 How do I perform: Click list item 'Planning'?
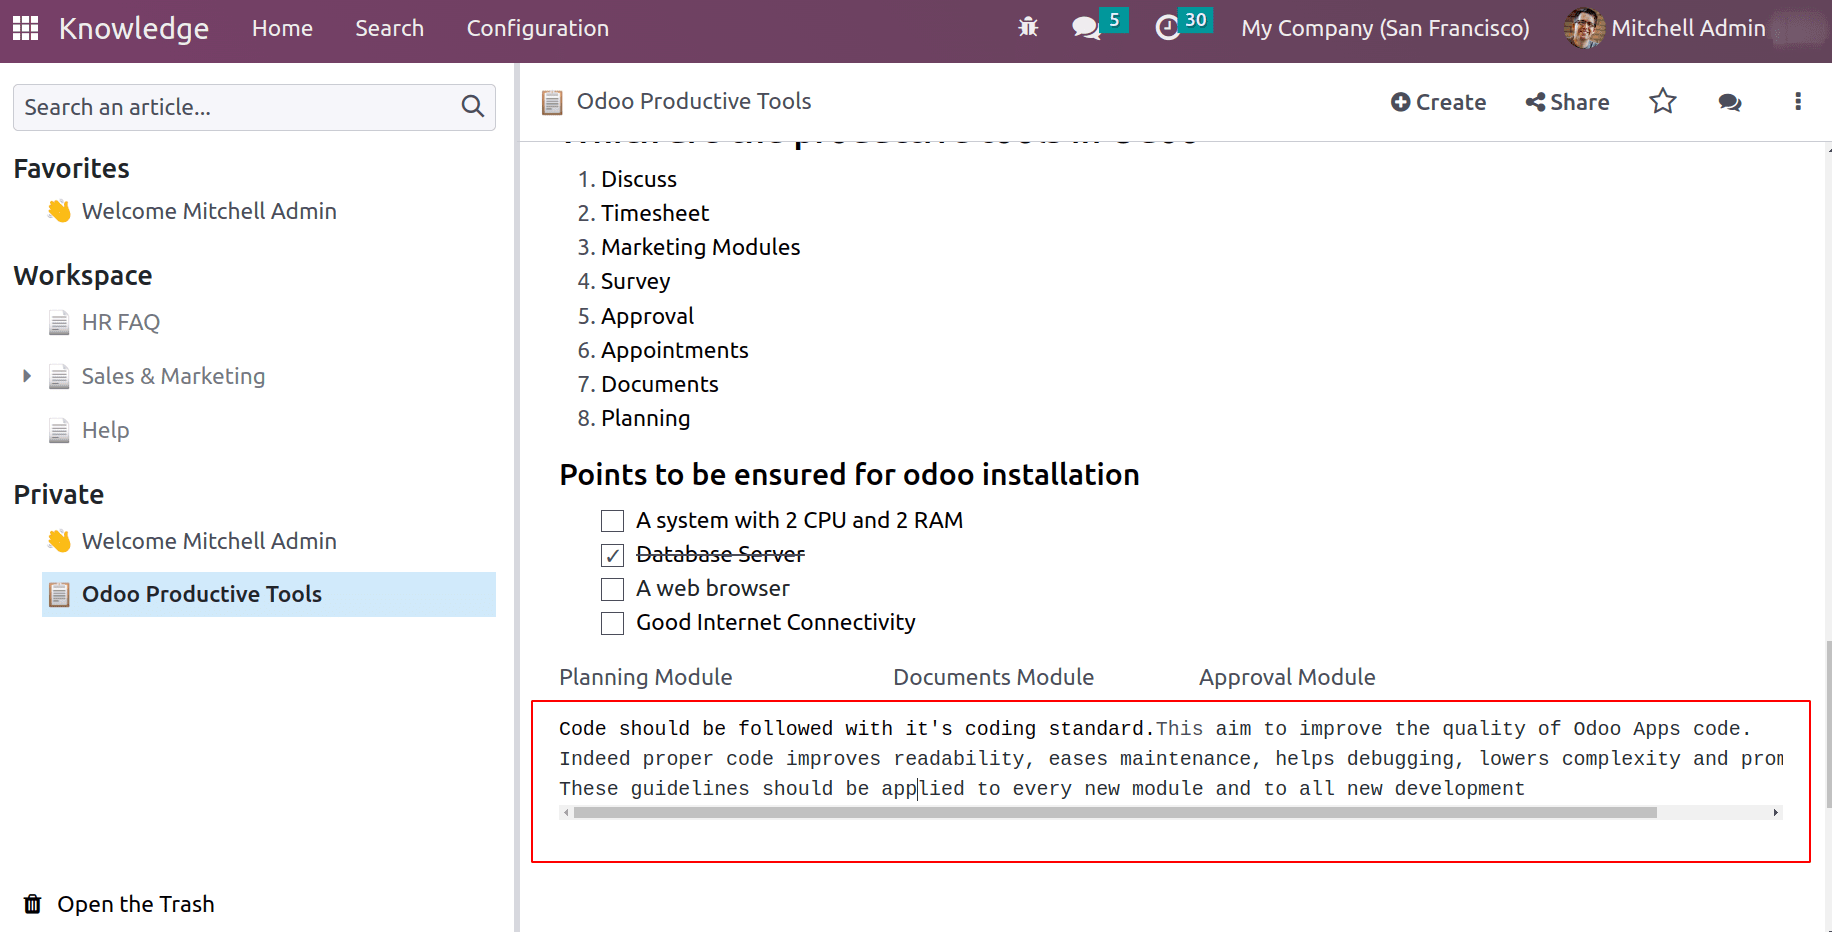click(646, 418)
